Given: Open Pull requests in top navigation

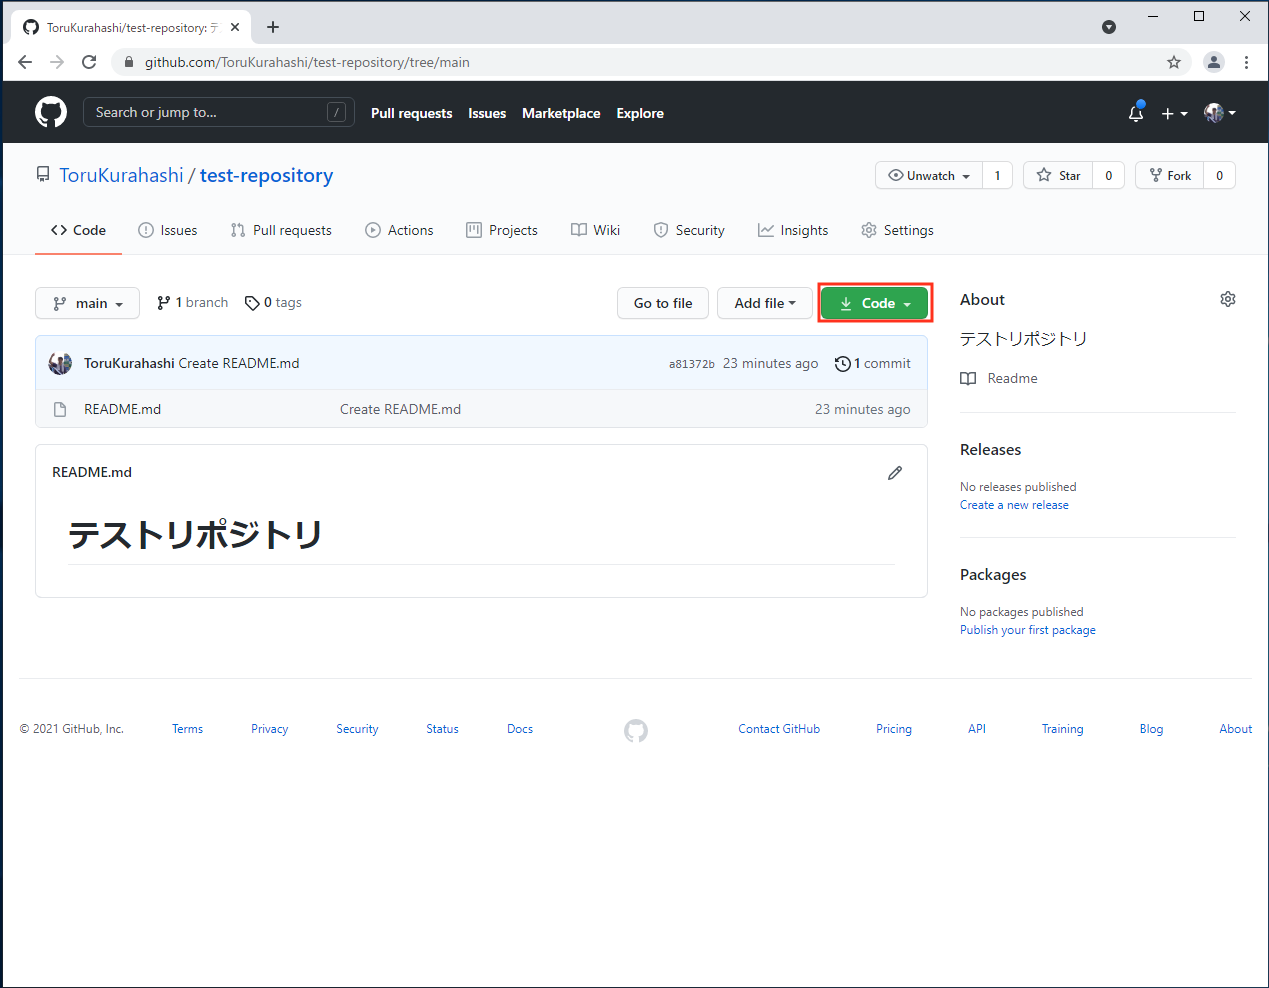Looking at the screenshot, I should pyautogui.click(x=411, y=113).
